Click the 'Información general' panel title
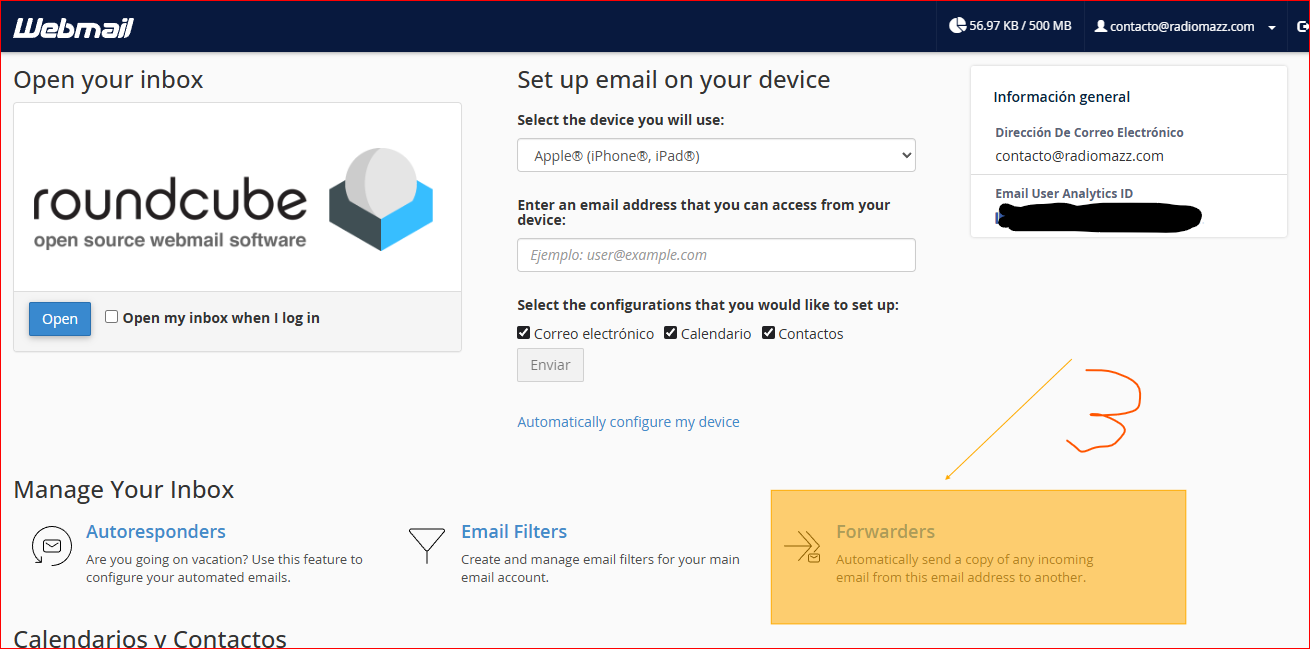This screenshot has height=649, width=1310. pos(1062,97)
